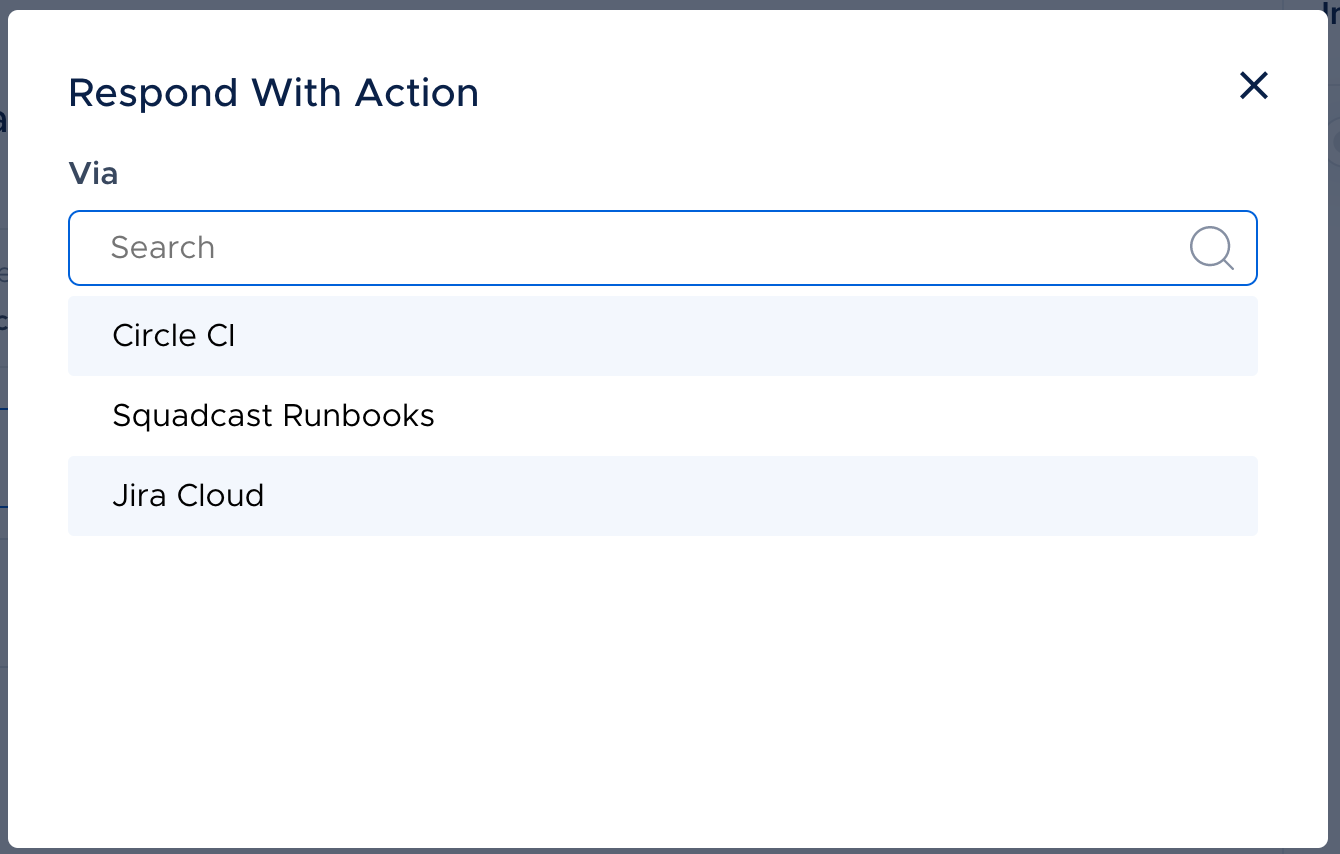Image resolution: width=1340 pixels, height=854 pixels.
Task: Close the Respond With Action dialog
Action: [1253, 86]
